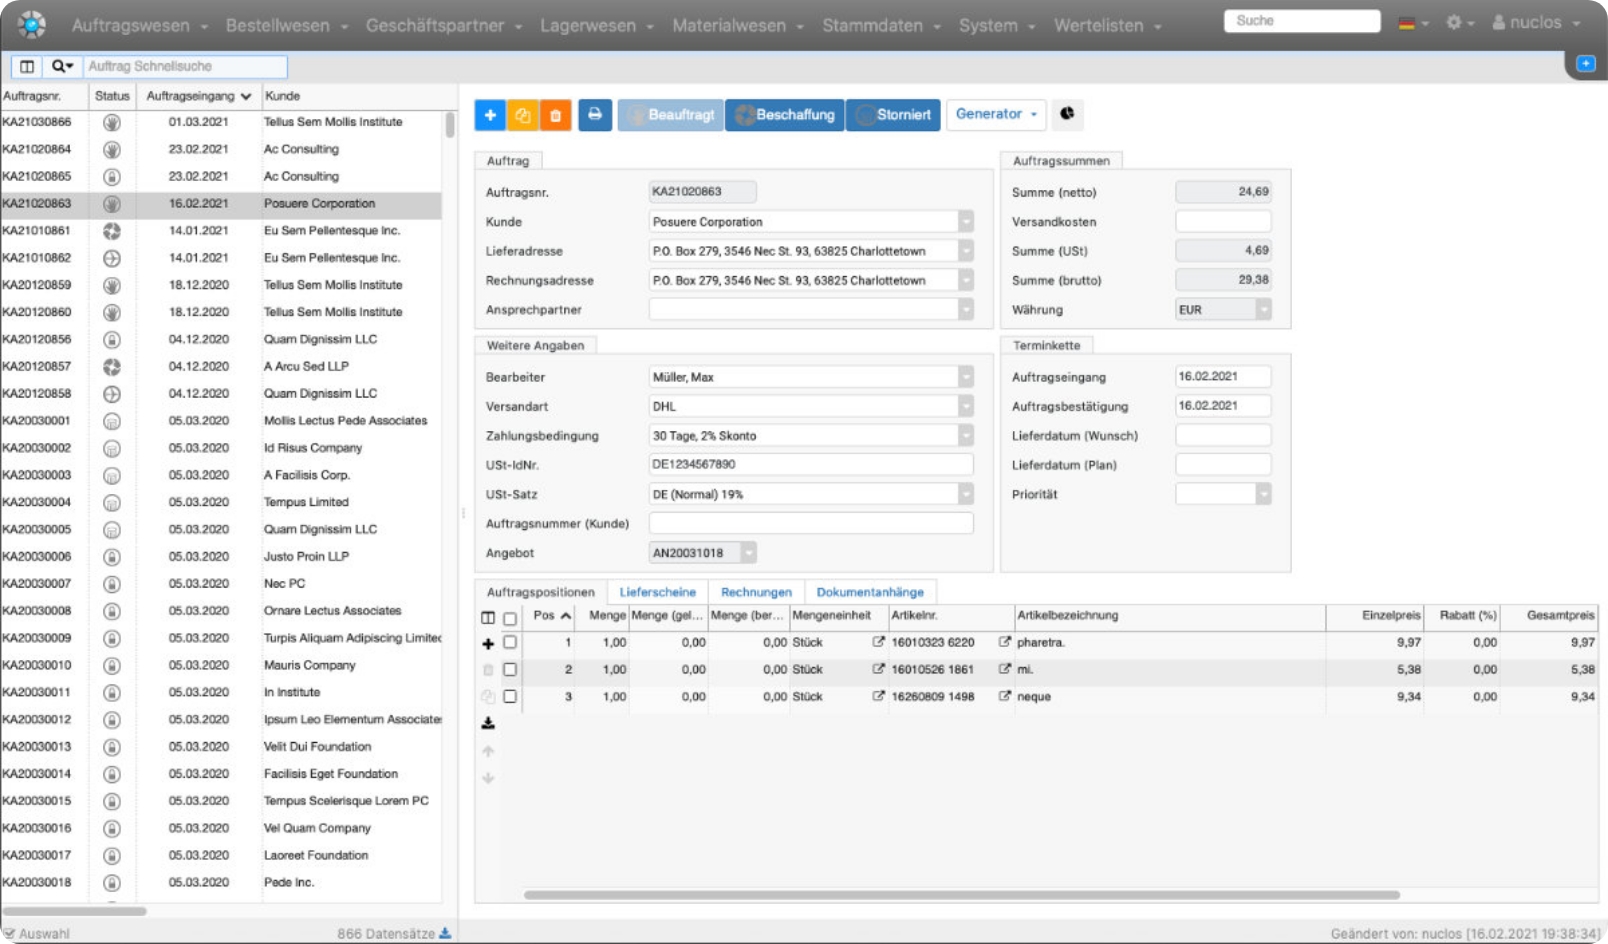Open the Lagerwesen menu

coord(597,25)
